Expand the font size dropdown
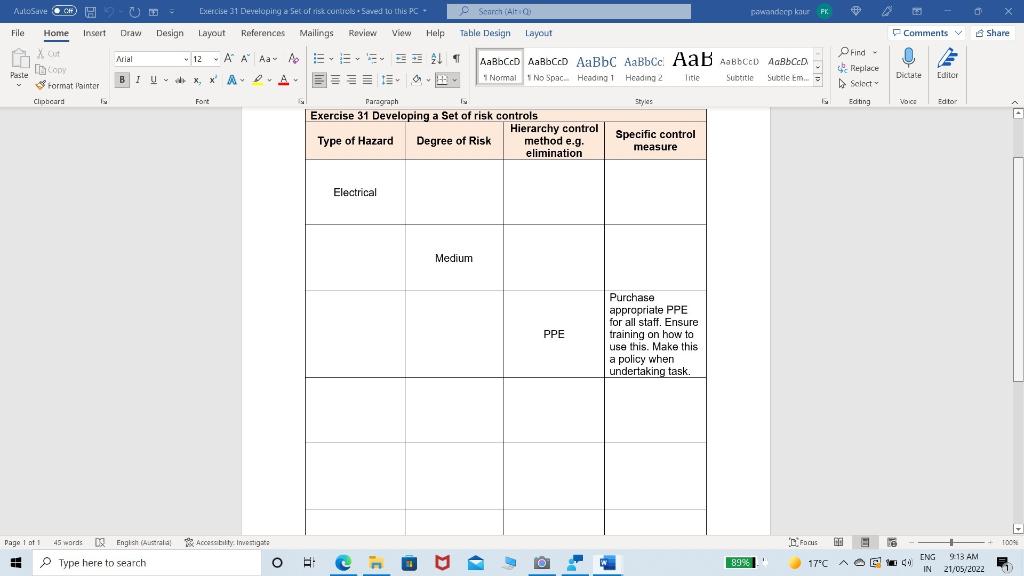The height and width of the screenshot is (576, 1024). pos(216,58)
